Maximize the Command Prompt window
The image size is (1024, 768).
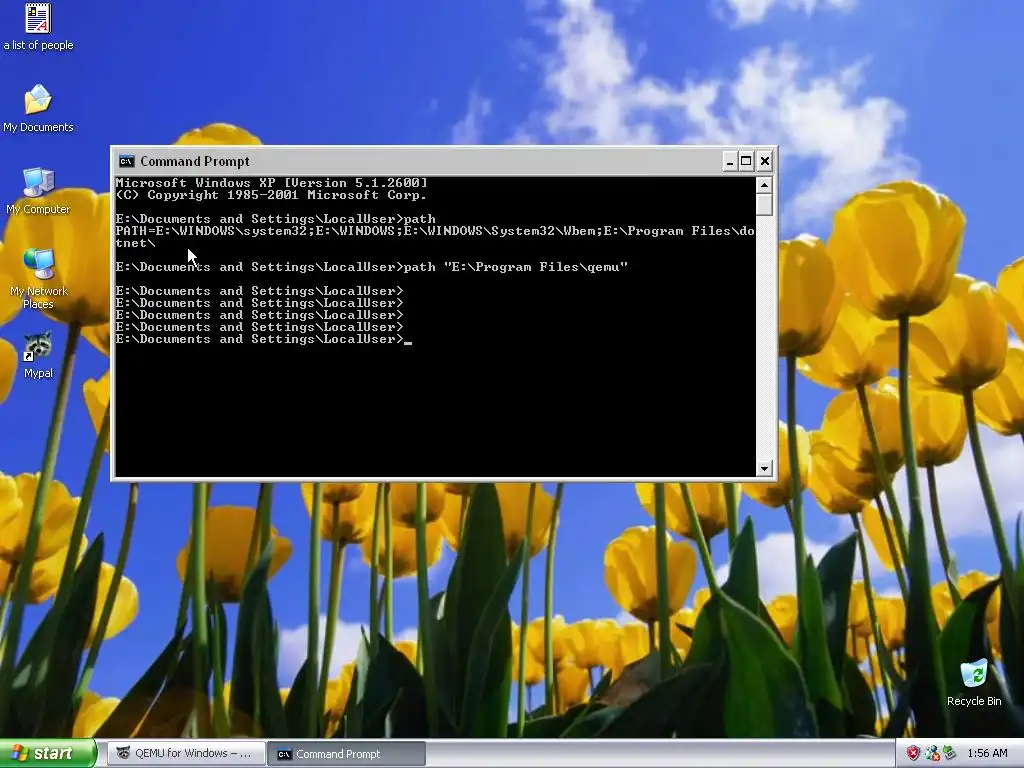click(746, 161)
